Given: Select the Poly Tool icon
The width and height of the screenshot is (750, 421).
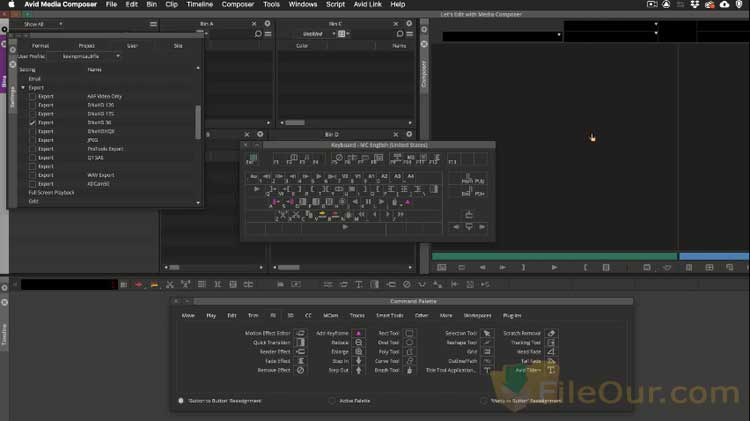Looking at the screenshot, I should (409, 352).
